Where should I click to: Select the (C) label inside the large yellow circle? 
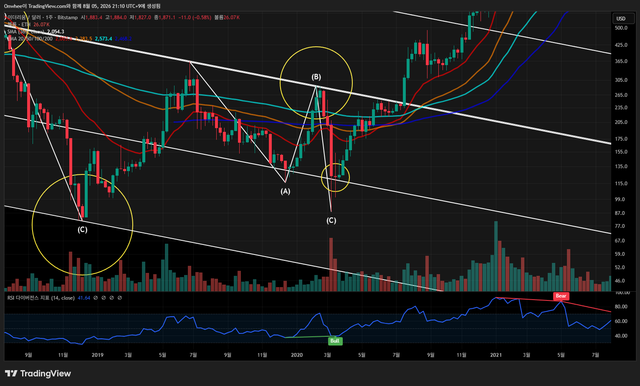click(x=82, y=229)
